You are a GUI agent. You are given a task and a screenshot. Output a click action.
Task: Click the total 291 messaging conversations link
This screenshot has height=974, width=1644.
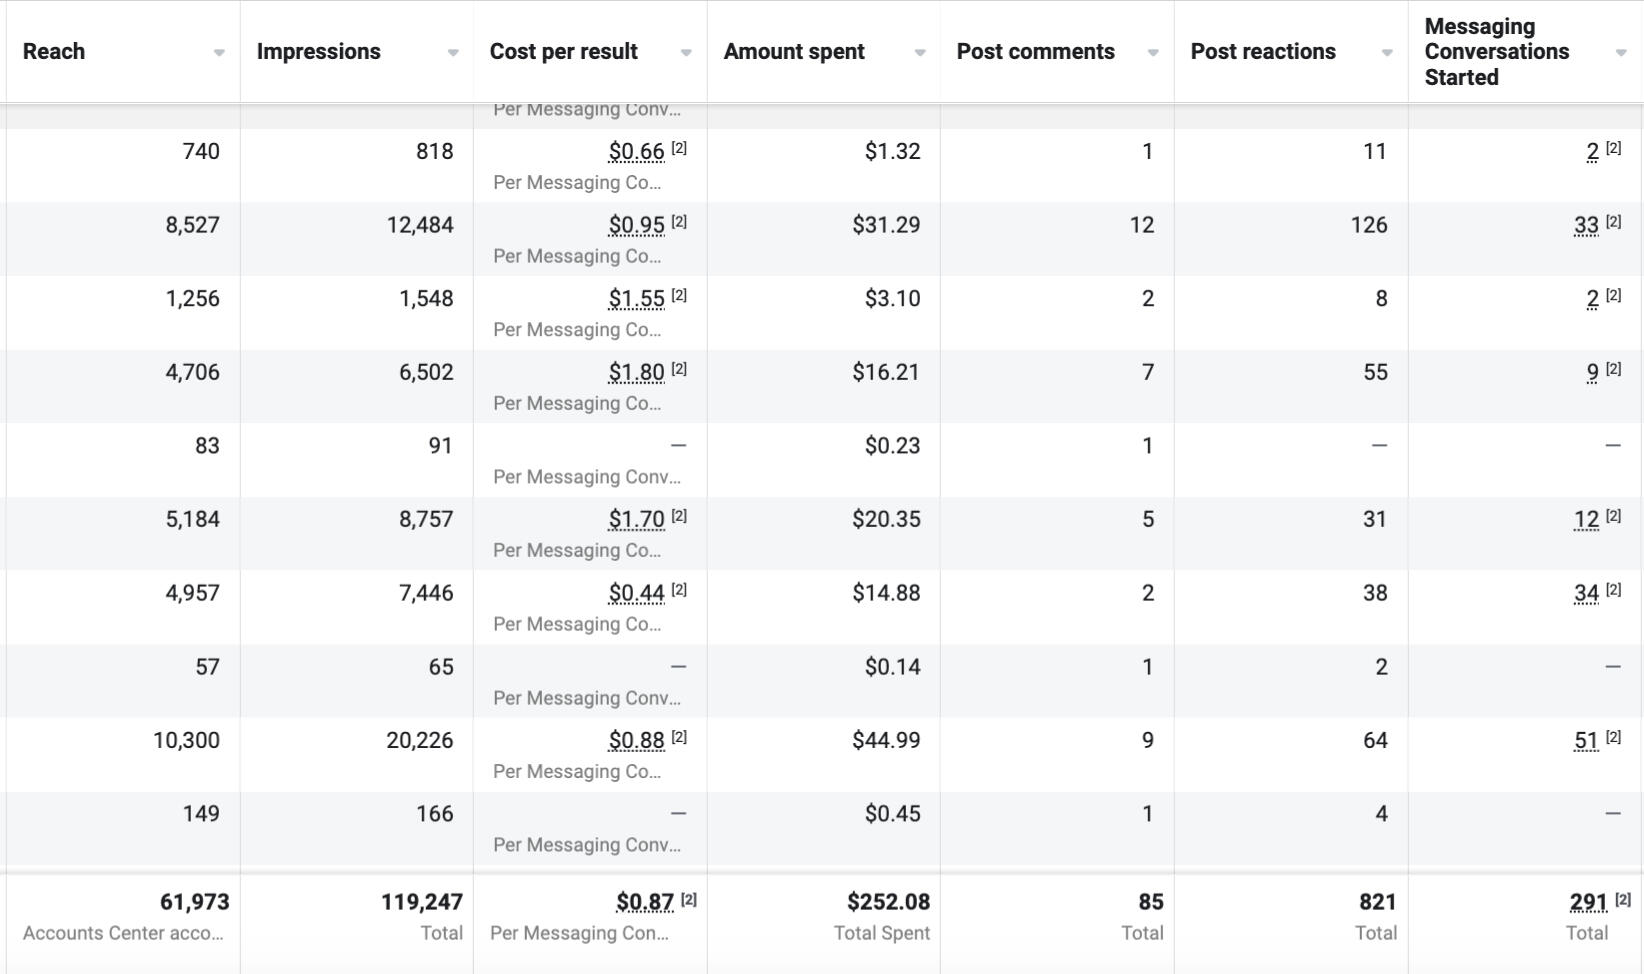(x=1588, y=902)
